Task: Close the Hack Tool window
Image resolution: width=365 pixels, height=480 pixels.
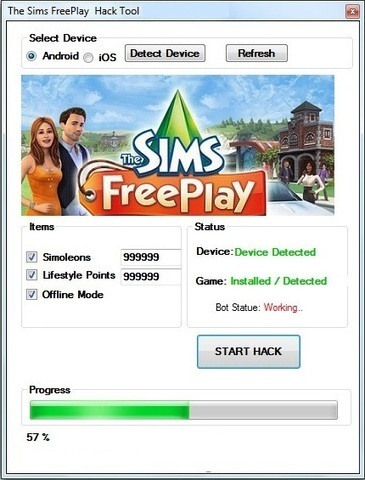Action: [352, 12]
